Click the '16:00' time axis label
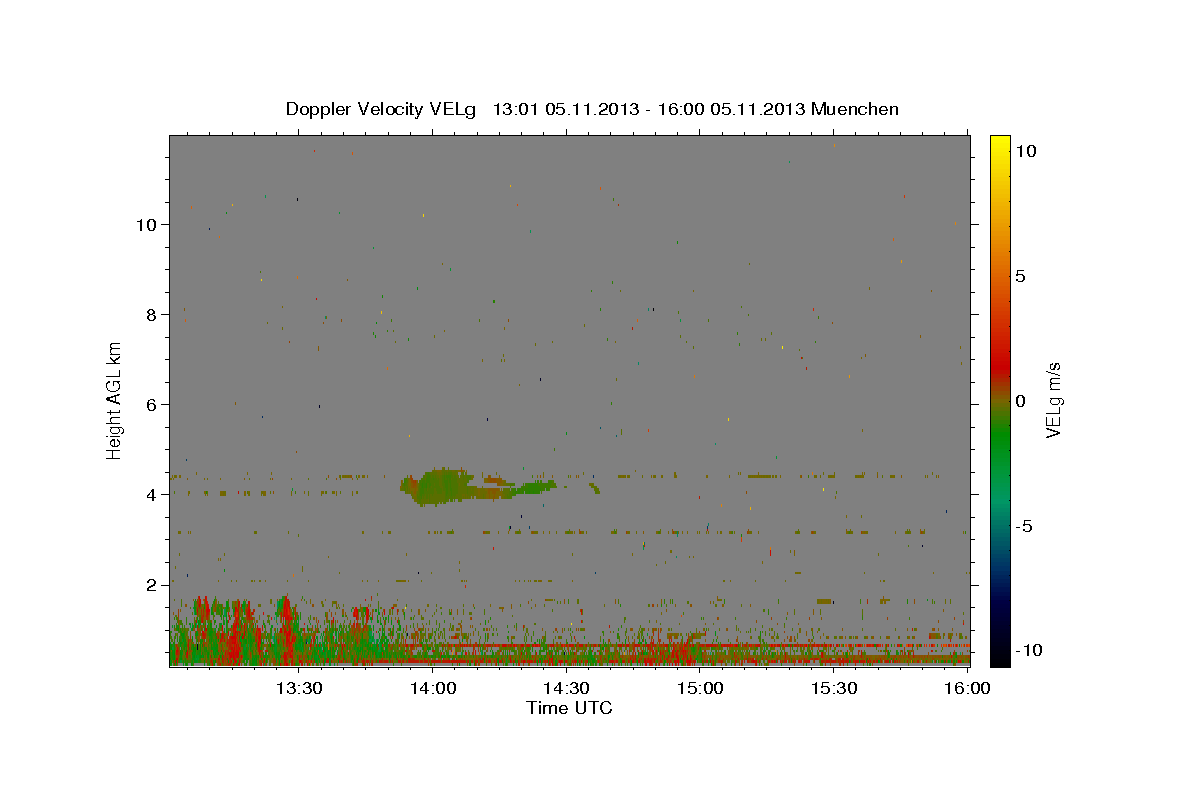This screenshot has height=800, width=1200. pos(968,688)
